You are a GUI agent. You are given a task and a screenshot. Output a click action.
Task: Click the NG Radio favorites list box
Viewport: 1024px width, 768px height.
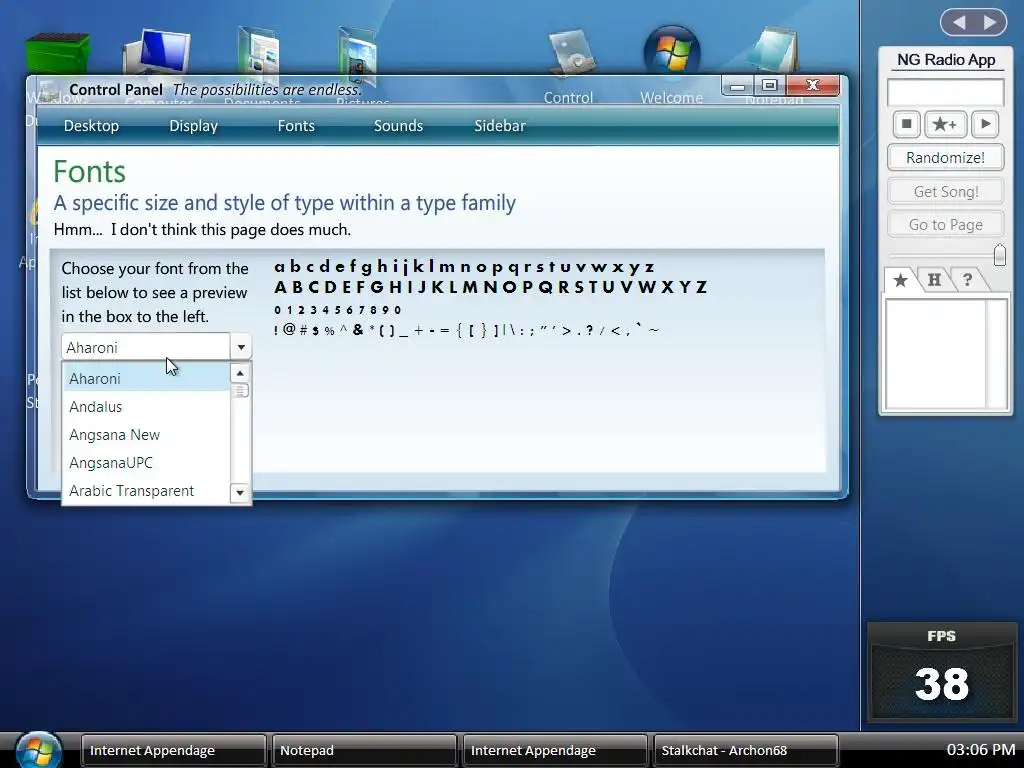[945, 353]
